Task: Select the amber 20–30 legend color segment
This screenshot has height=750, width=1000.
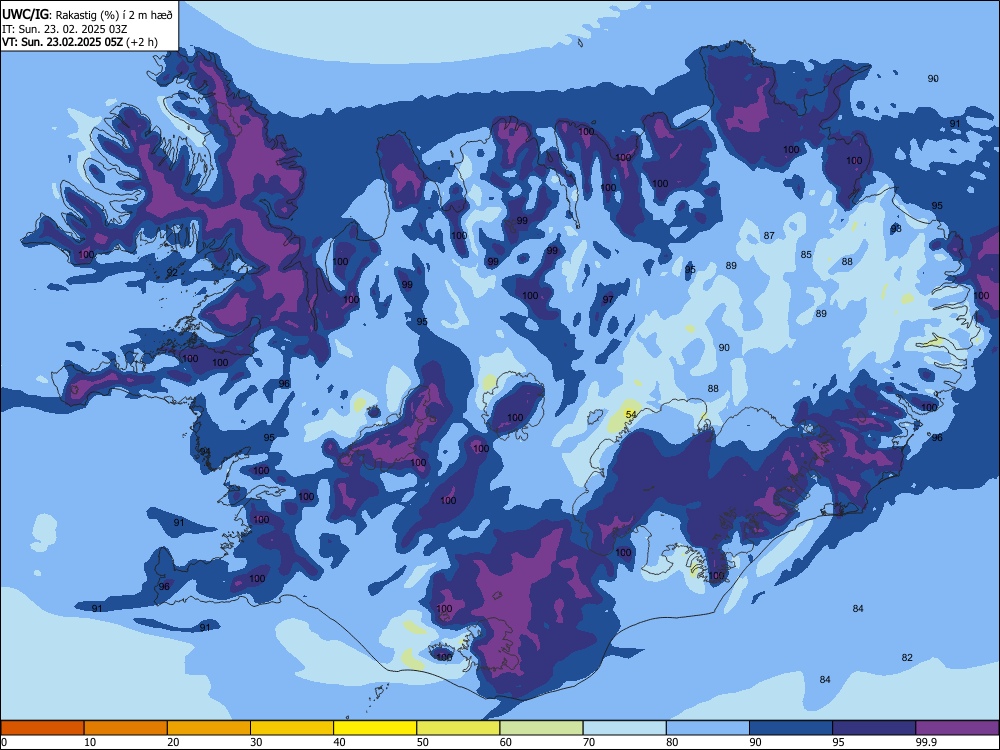Action: 209,728
